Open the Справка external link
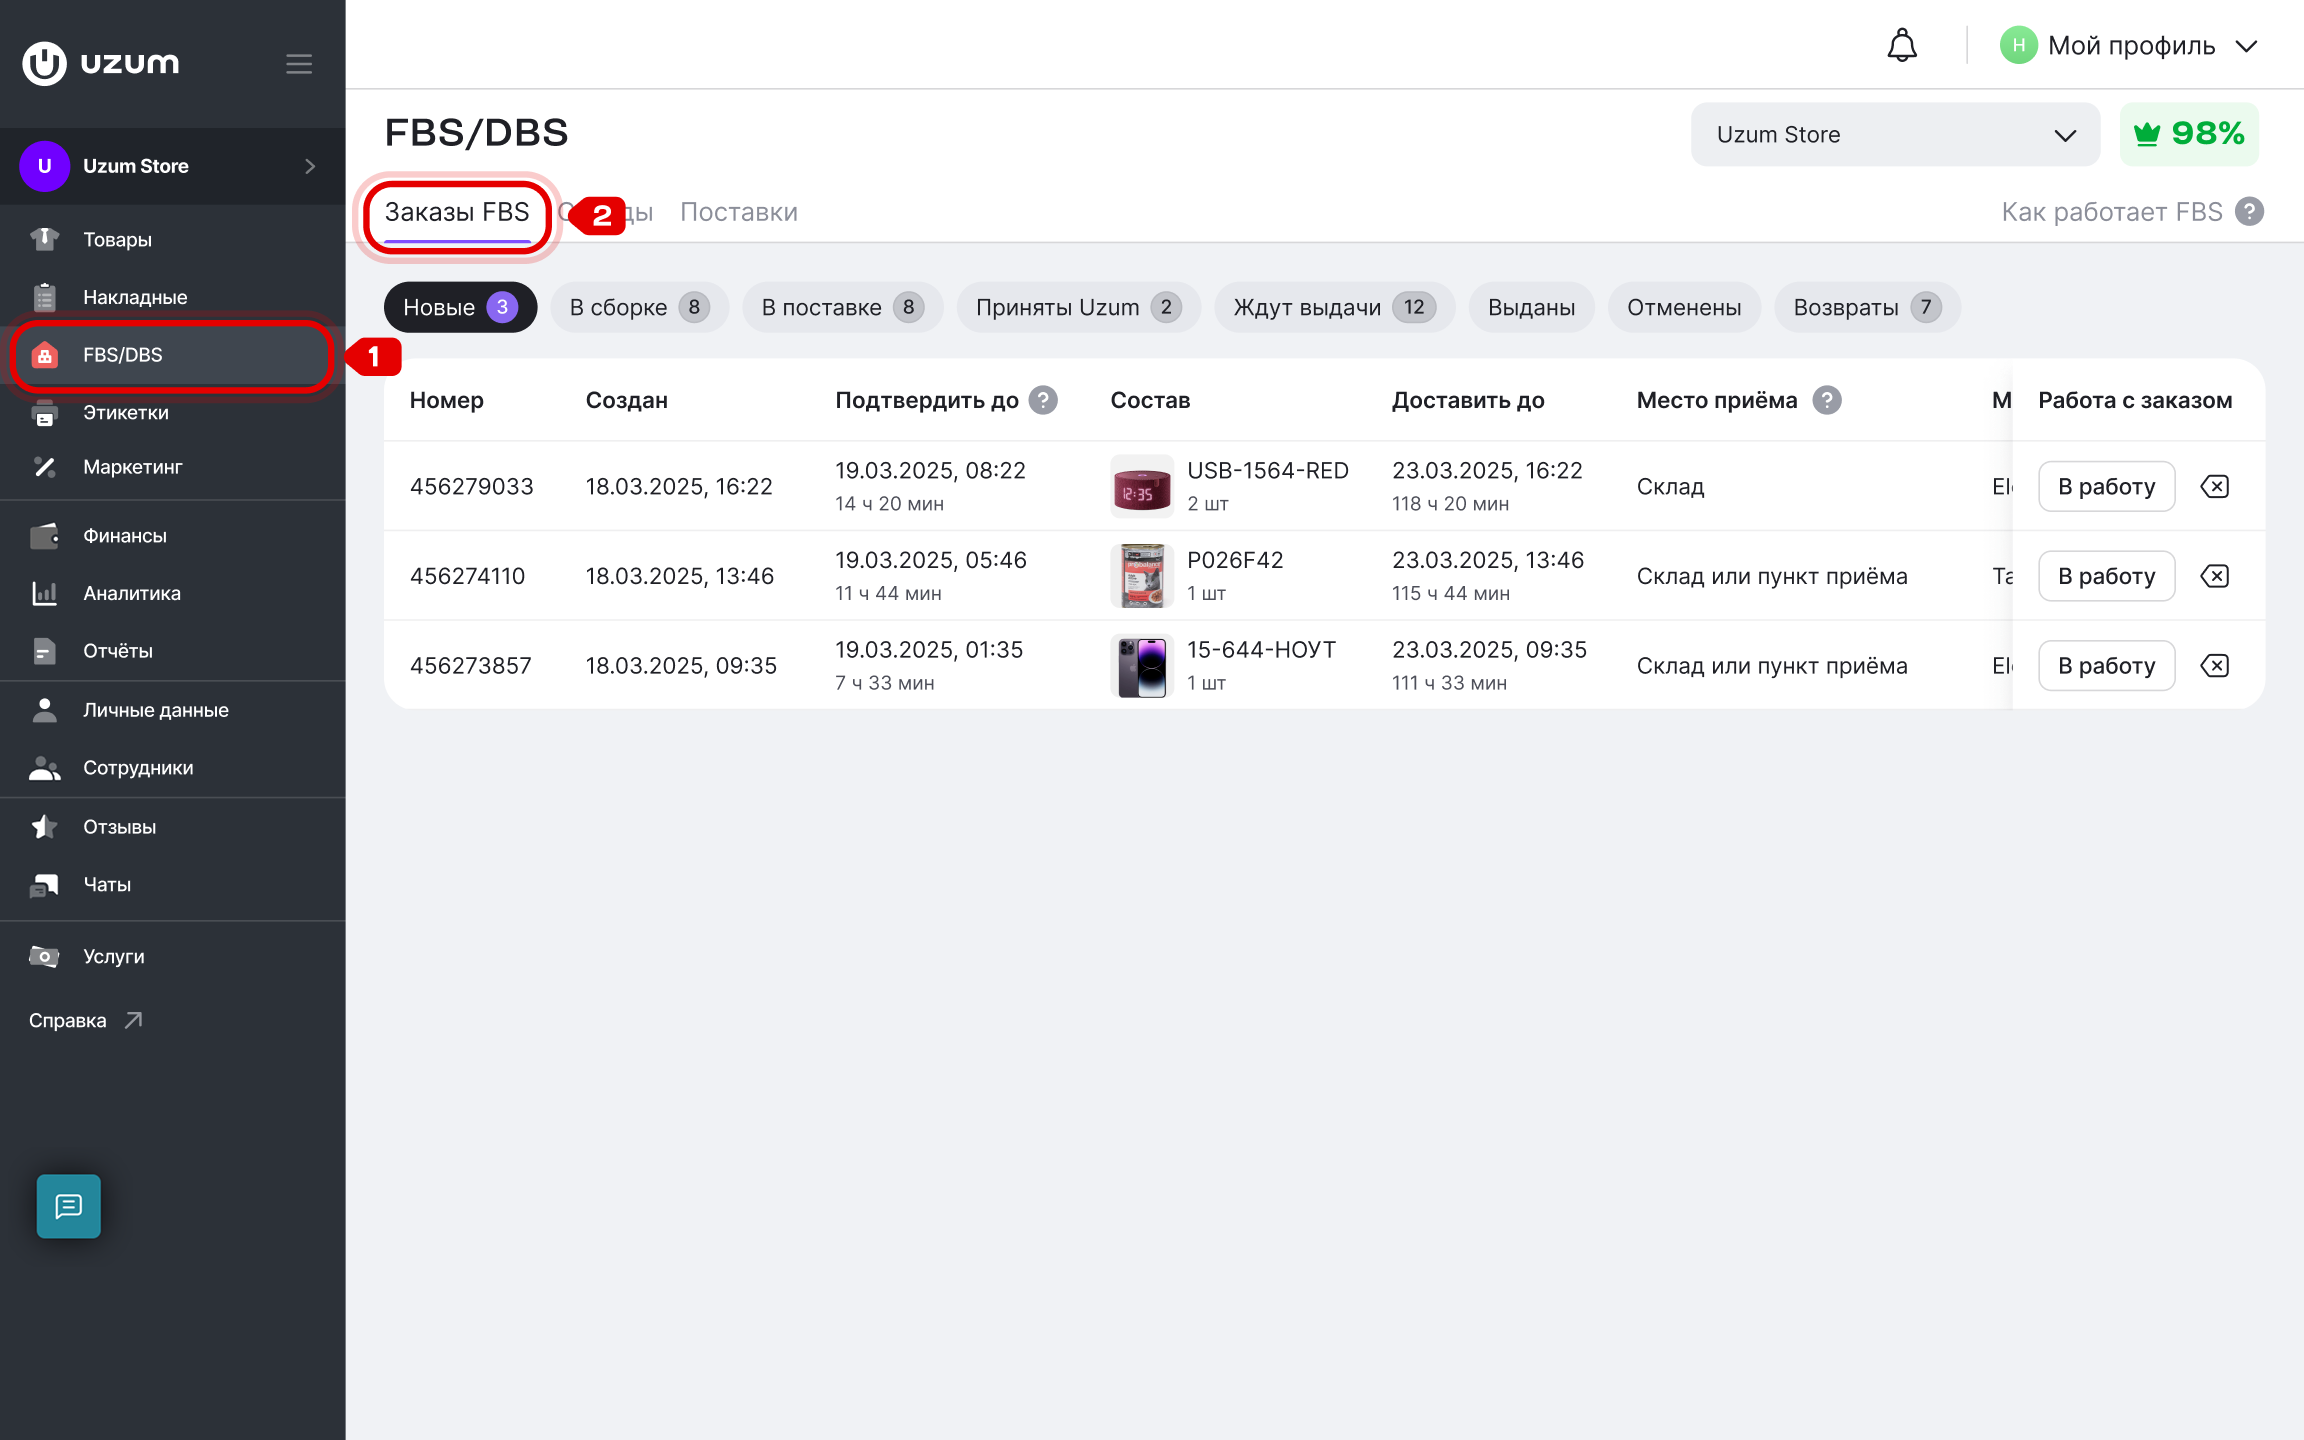 click(x=86, y=1020)
